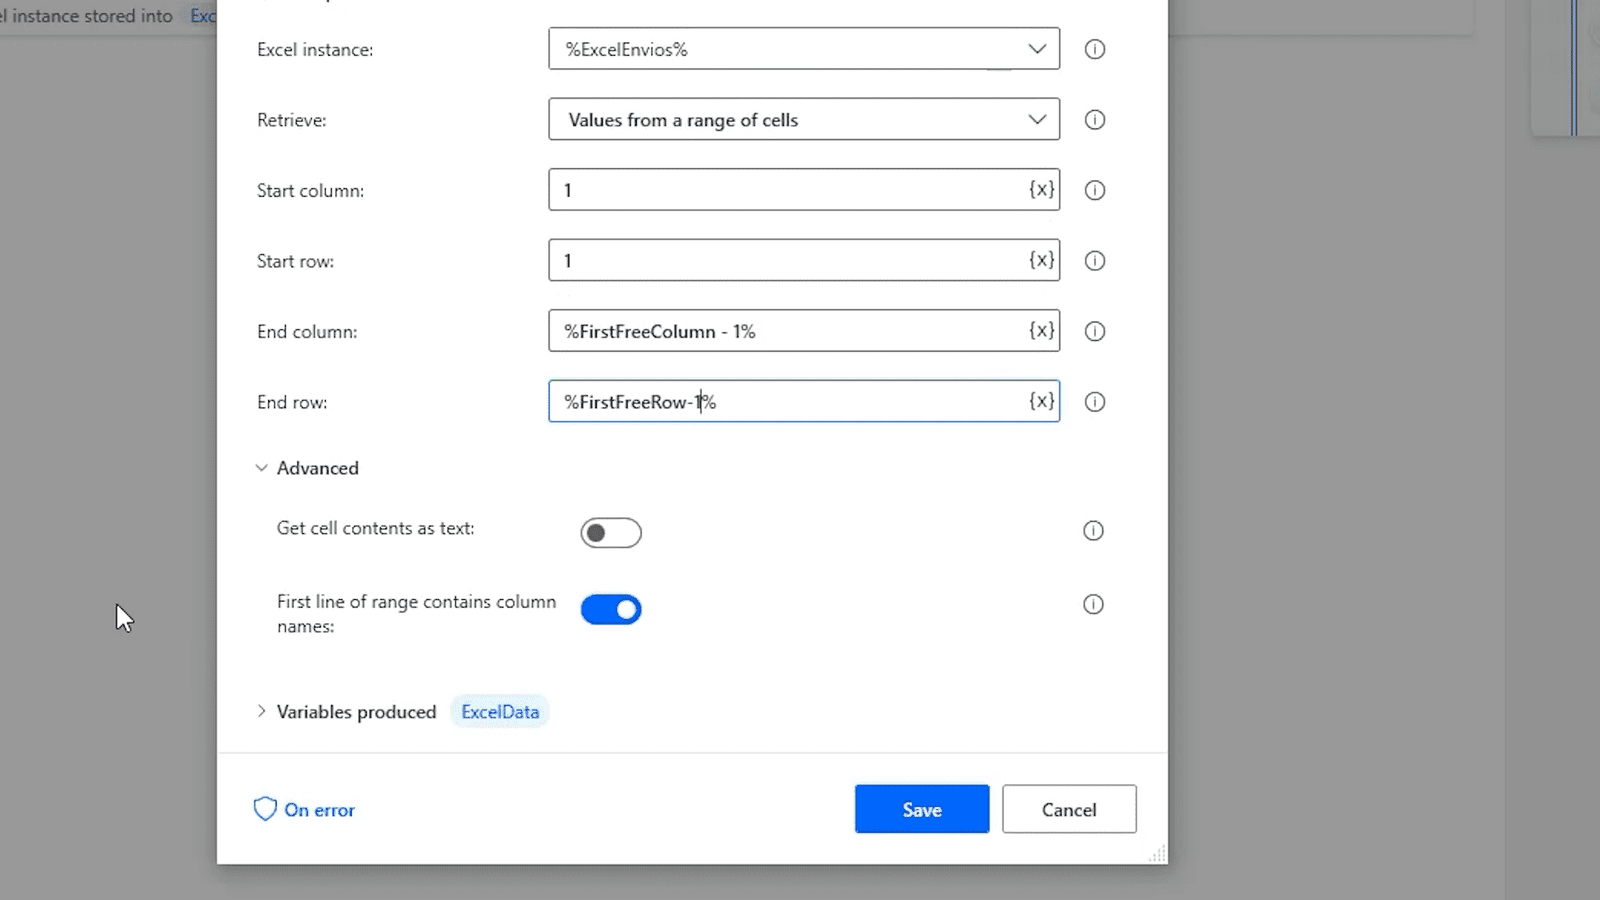
Task: Open the info tooltip for Excel instance
Action: (1094, 49)
